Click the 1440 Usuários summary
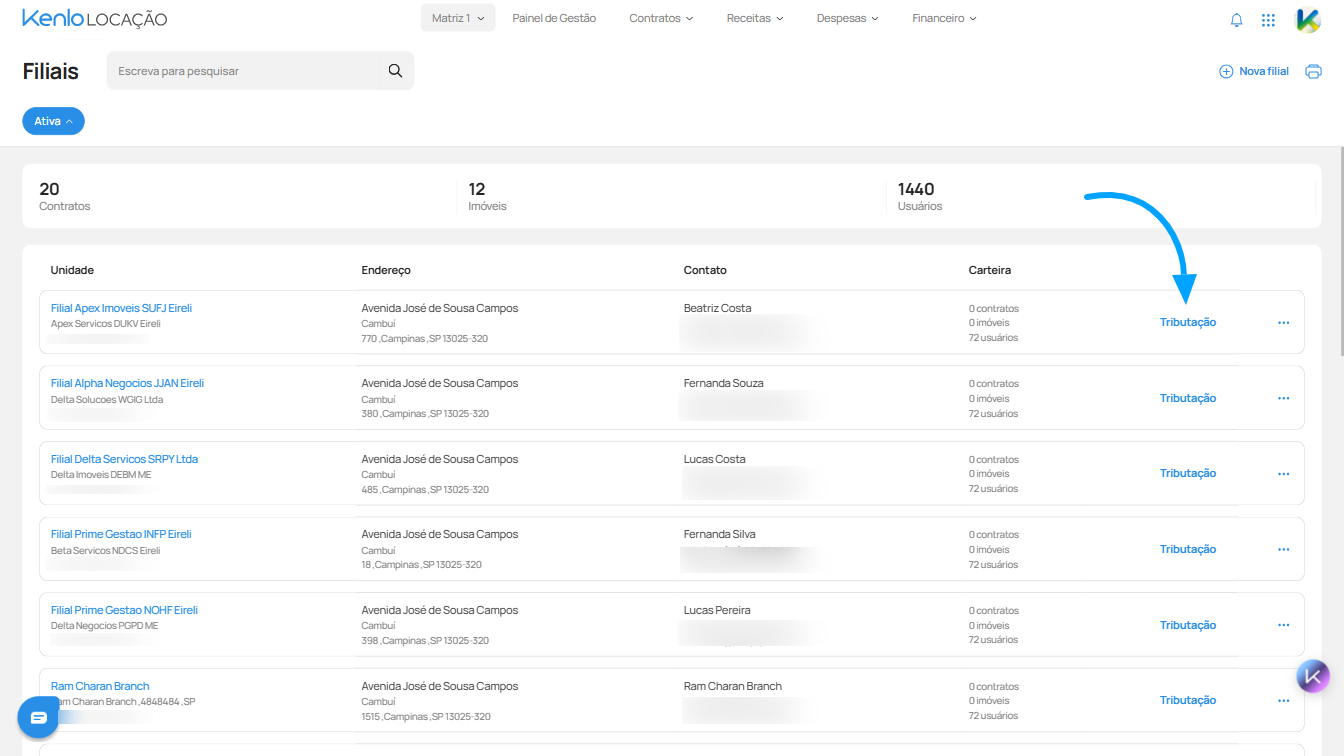The width and height of the screenshot is (1344, 756). (x=920, y=196)
